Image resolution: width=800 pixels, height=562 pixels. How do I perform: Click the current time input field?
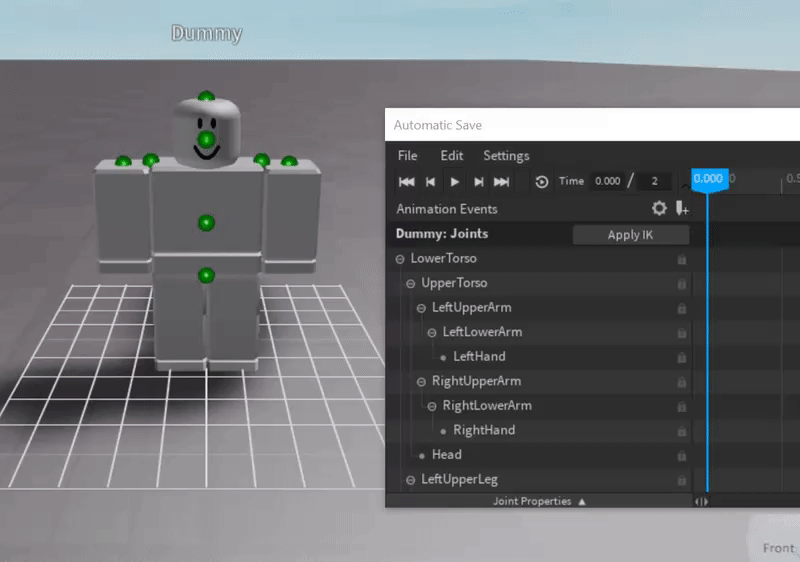(x=607, y=182)
